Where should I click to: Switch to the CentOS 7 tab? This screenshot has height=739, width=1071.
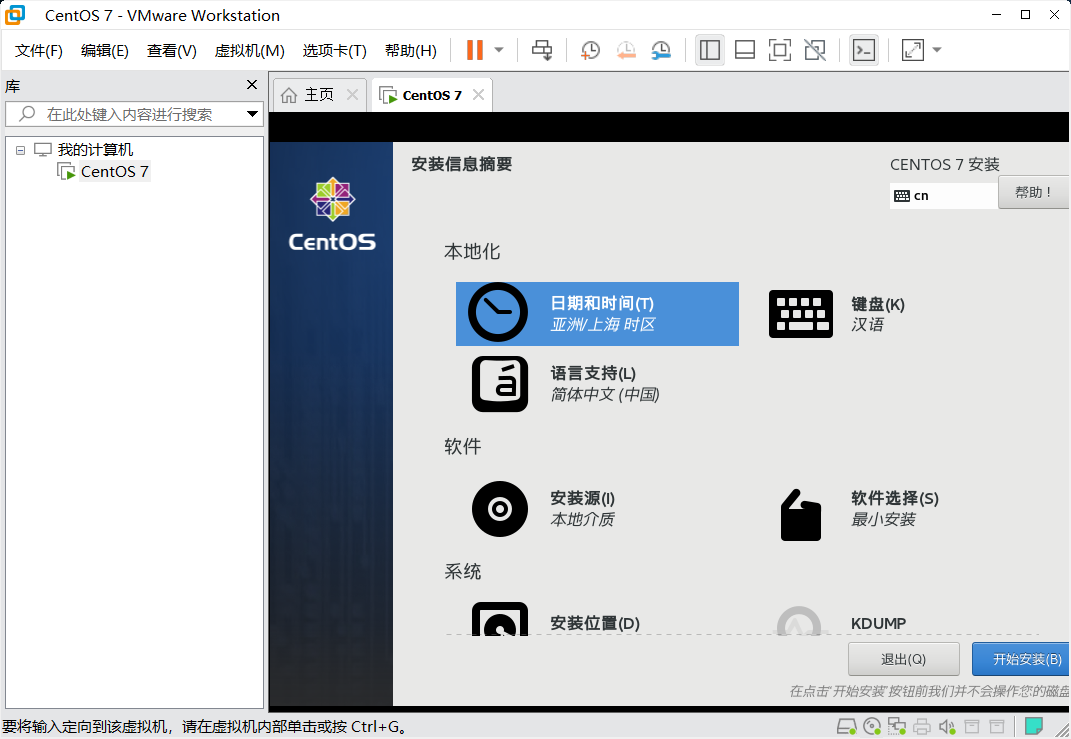click(x=432, y=96)
